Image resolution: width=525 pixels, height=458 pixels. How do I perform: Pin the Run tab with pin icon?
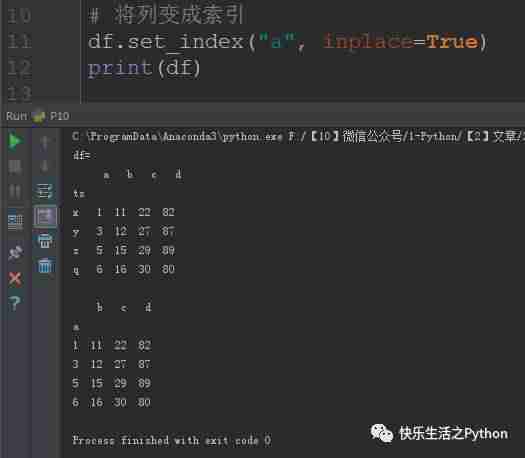point(15,253)
